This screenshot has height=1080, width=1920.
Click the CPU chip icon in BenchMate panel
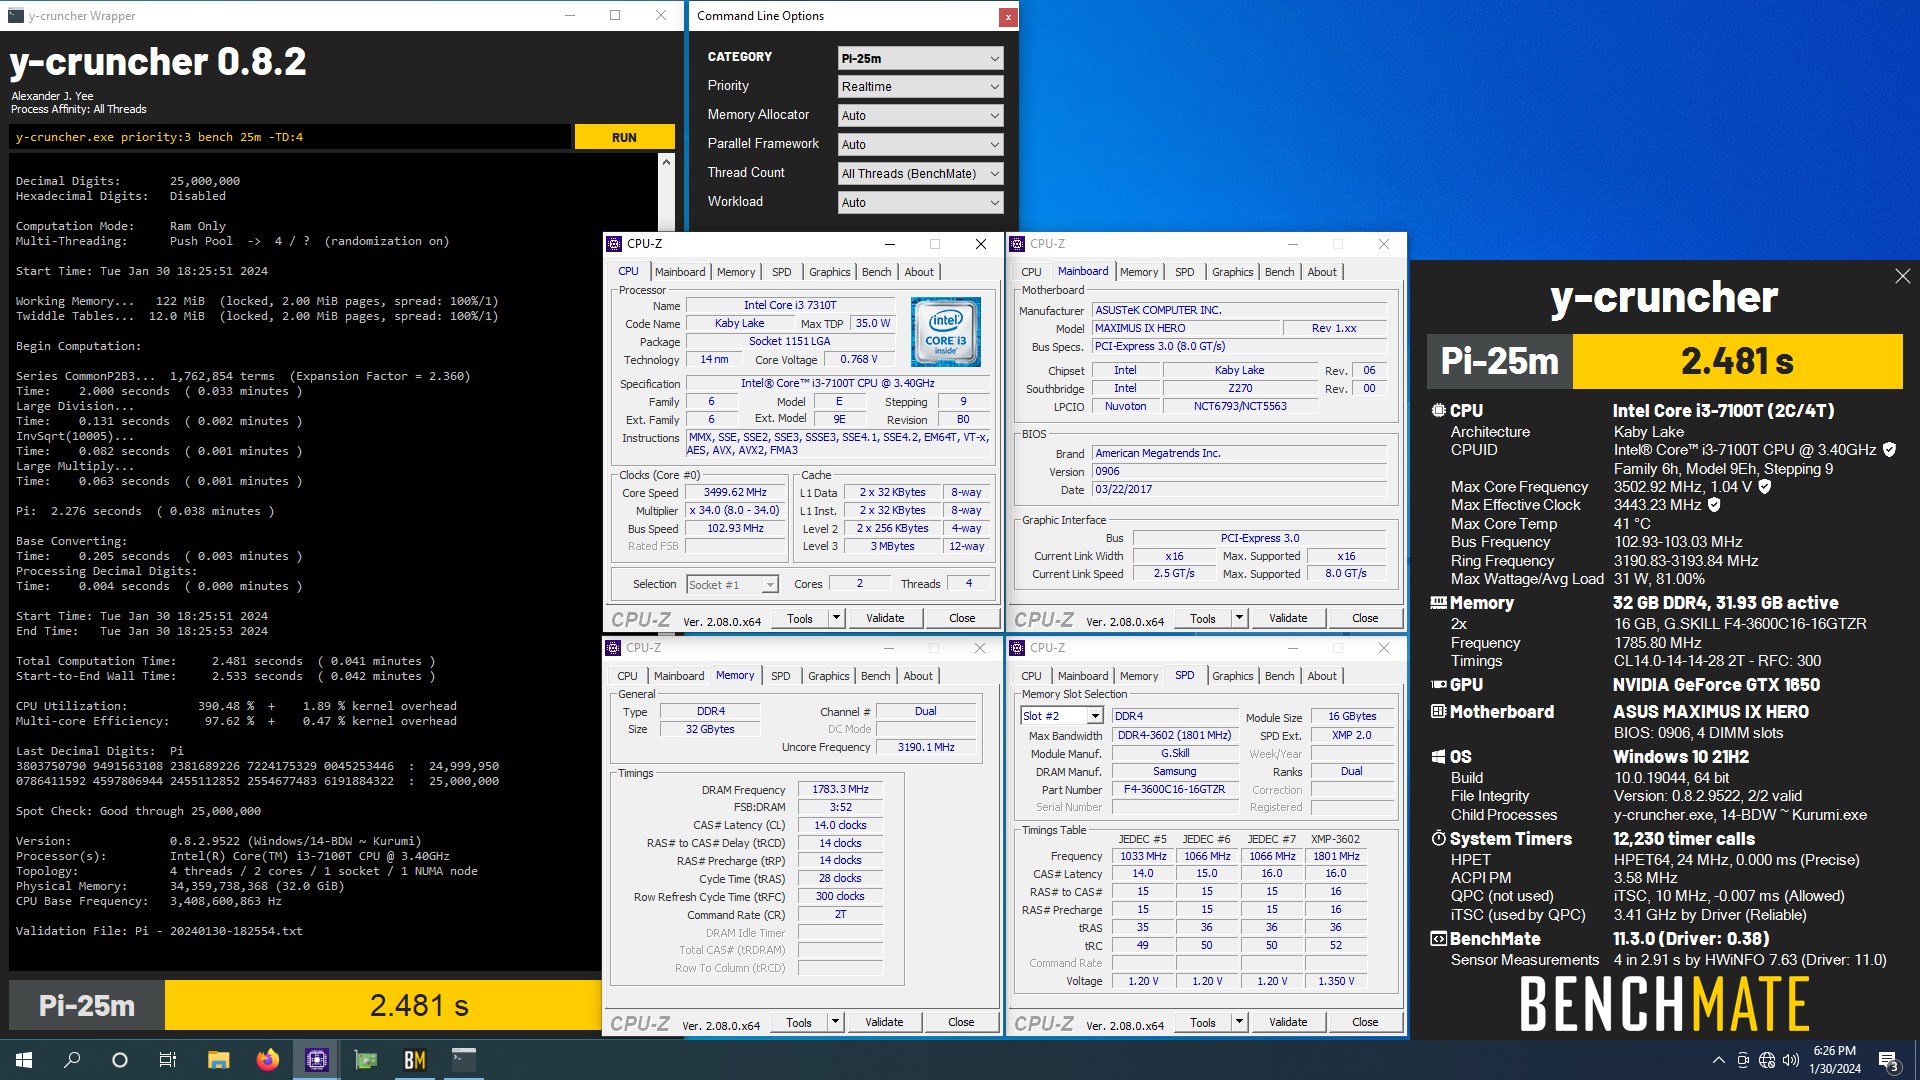pyautogui.click(x=1438, y=410)
